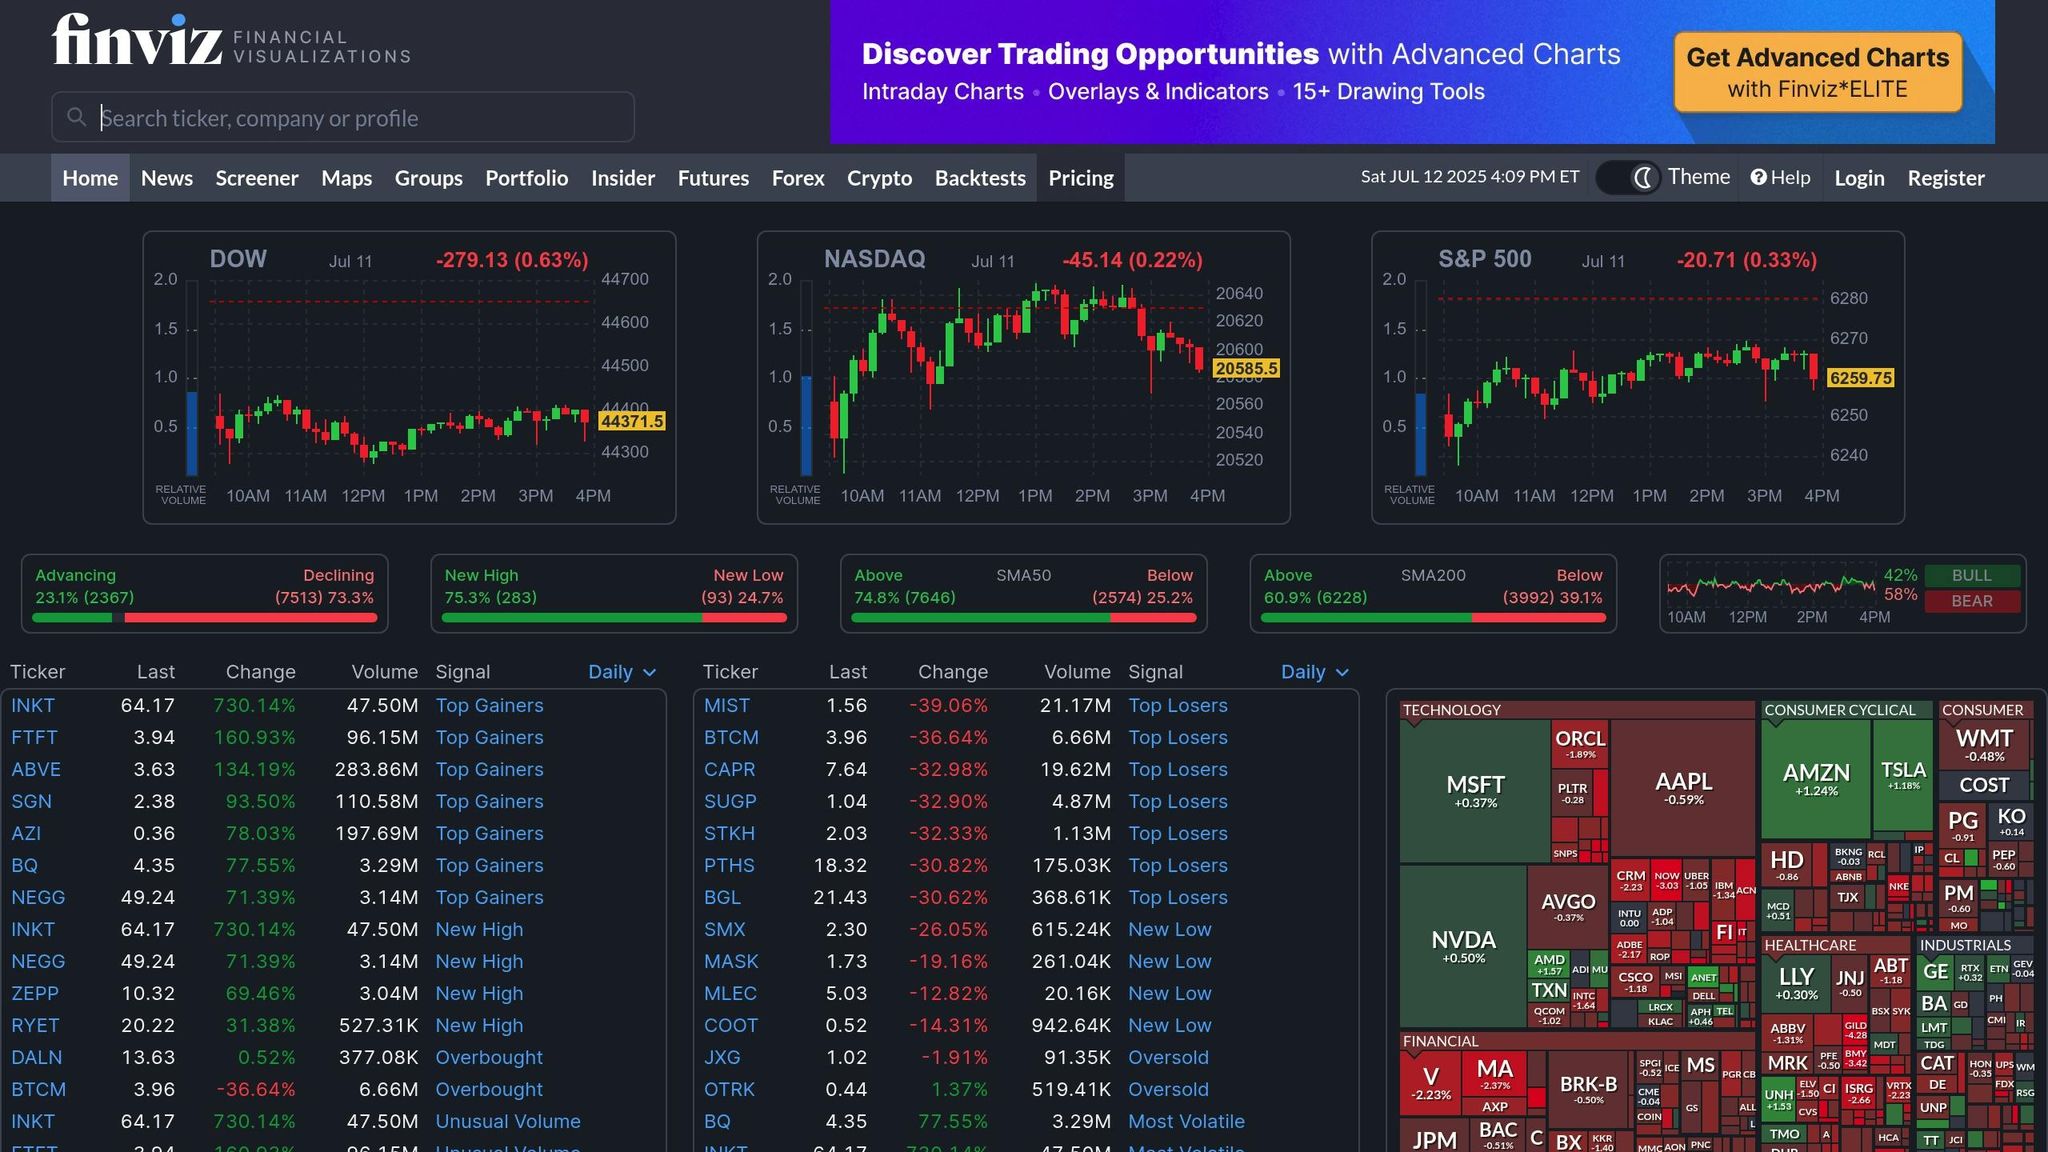Open CAPR ticker link

[x=730, y=769]
